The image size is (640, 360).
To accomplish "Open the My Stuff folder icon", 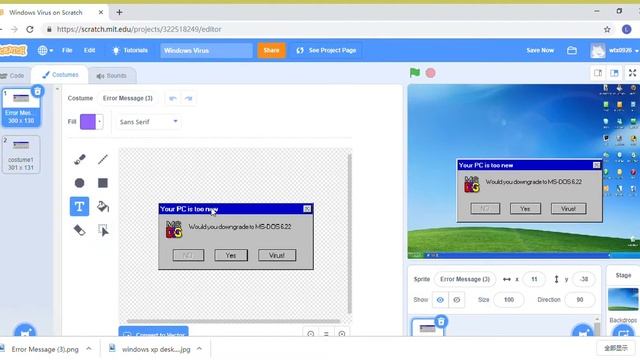I will [x=572, y=50].
